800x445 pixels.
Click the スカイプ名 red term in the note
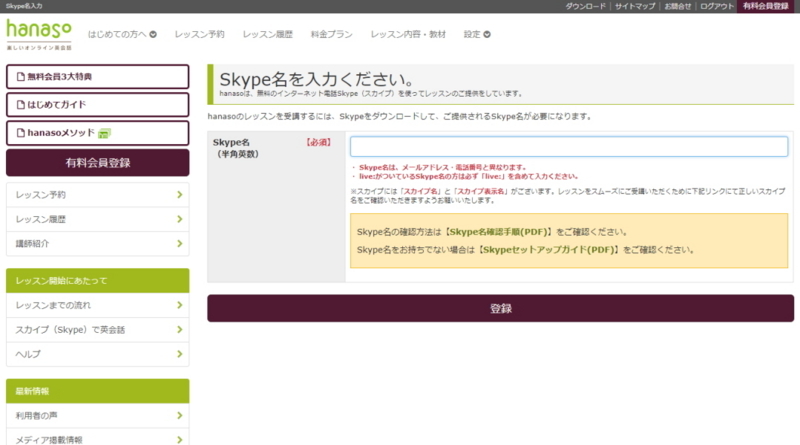tap(420, 191)
